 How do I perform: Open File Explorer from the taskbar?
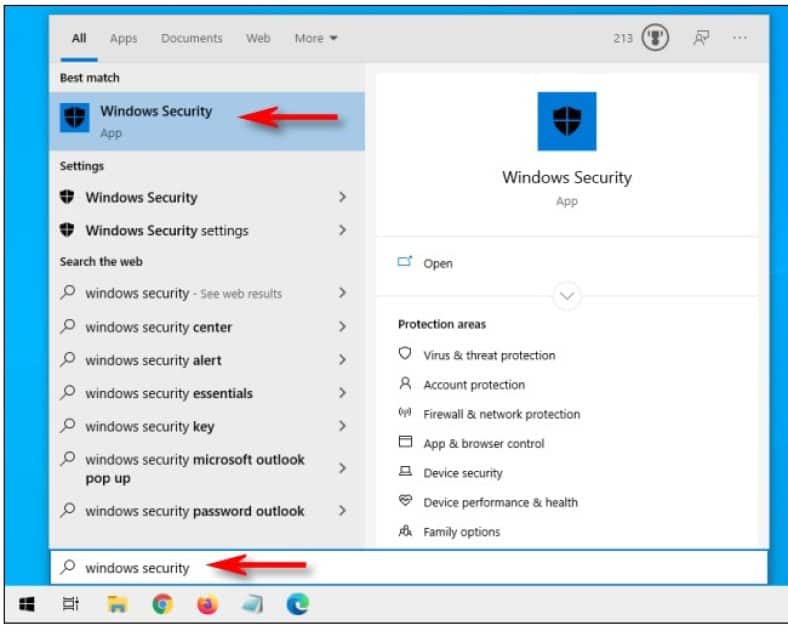coord(117,604)
